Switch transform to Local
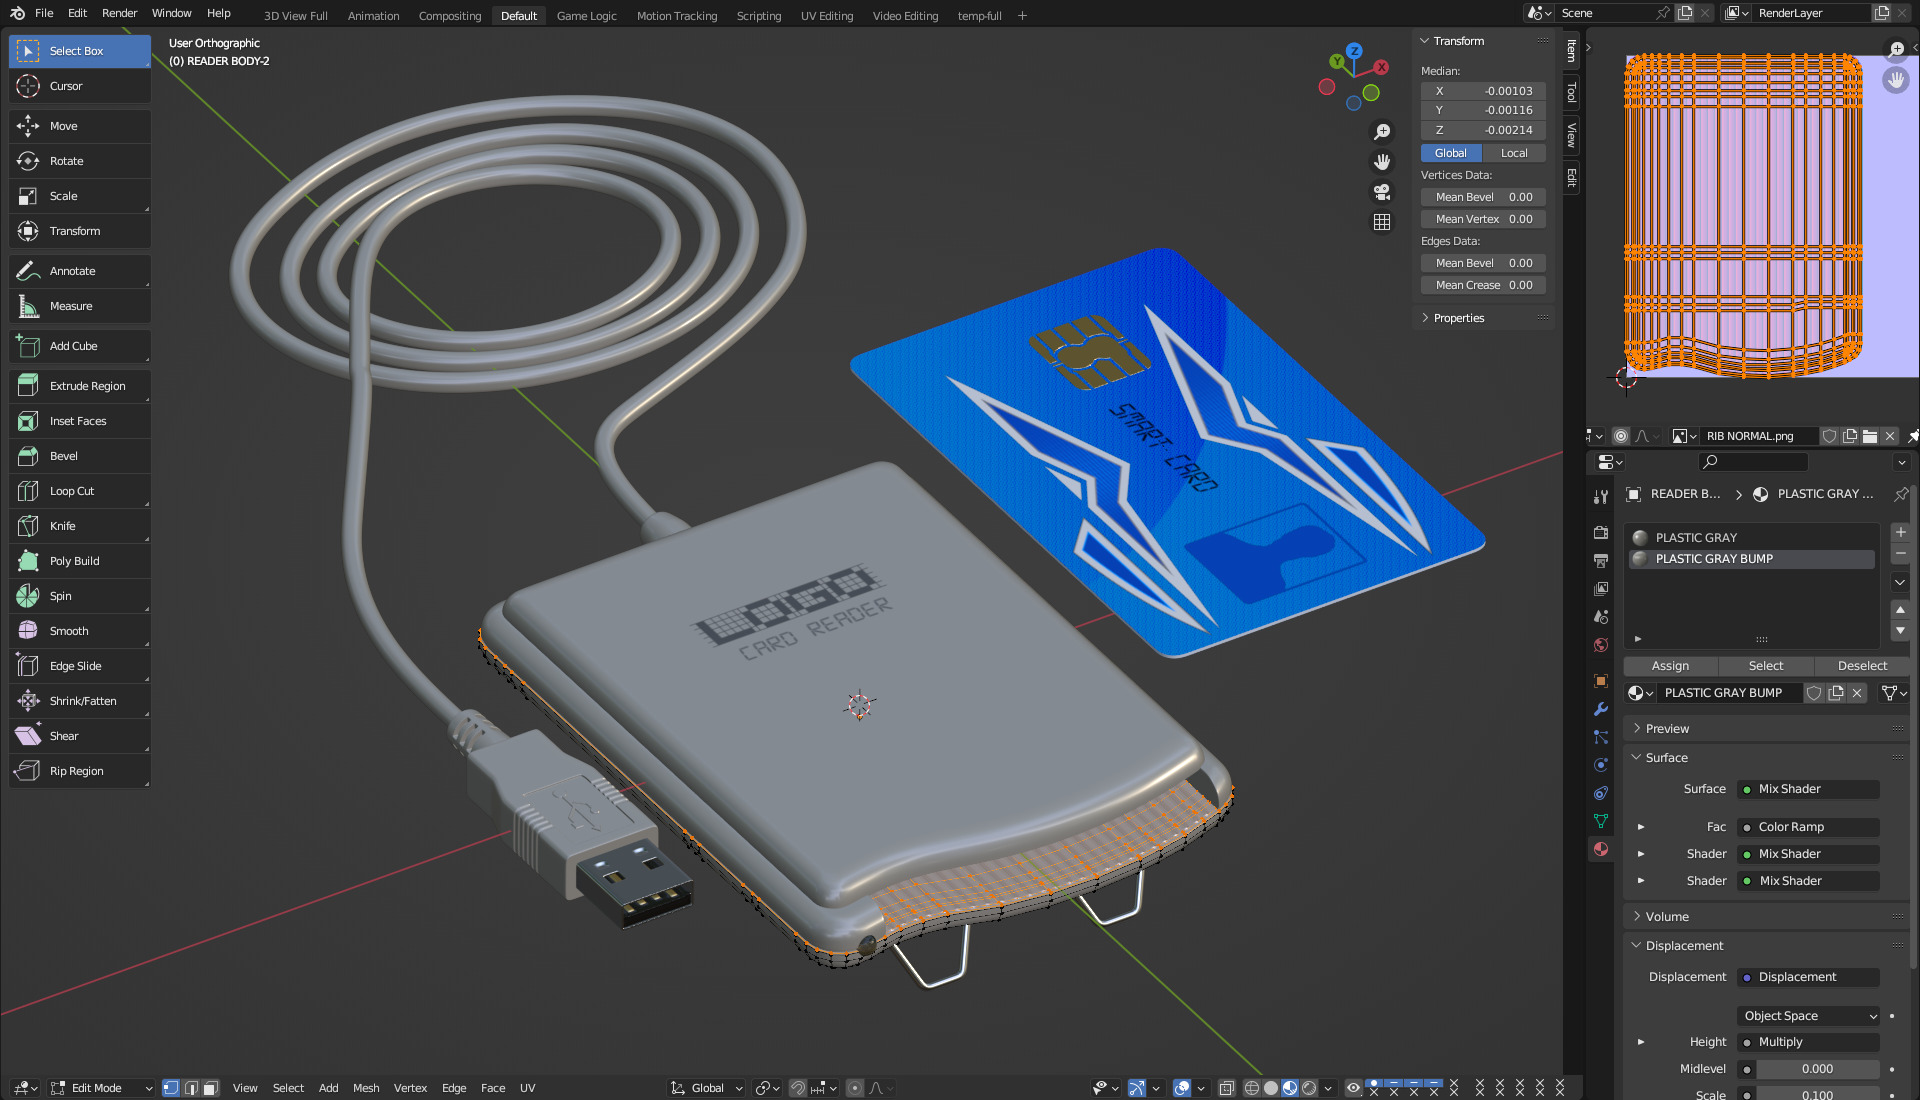 (1514, 153)
